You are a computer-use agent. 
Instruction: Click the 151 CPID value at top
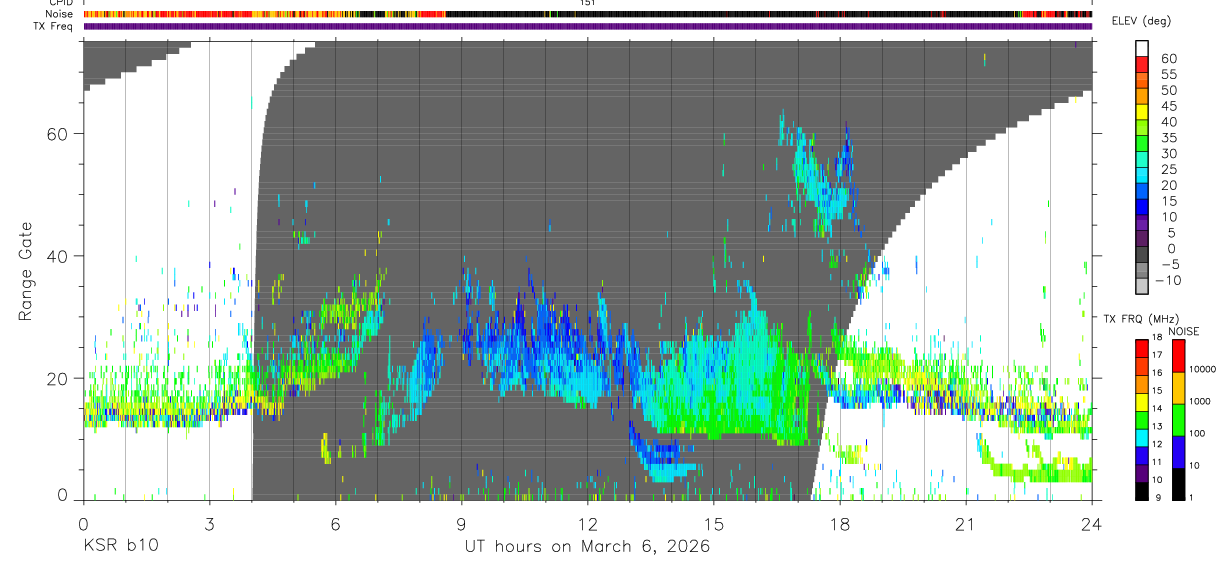pyautogui.click(x=587, y=3)
